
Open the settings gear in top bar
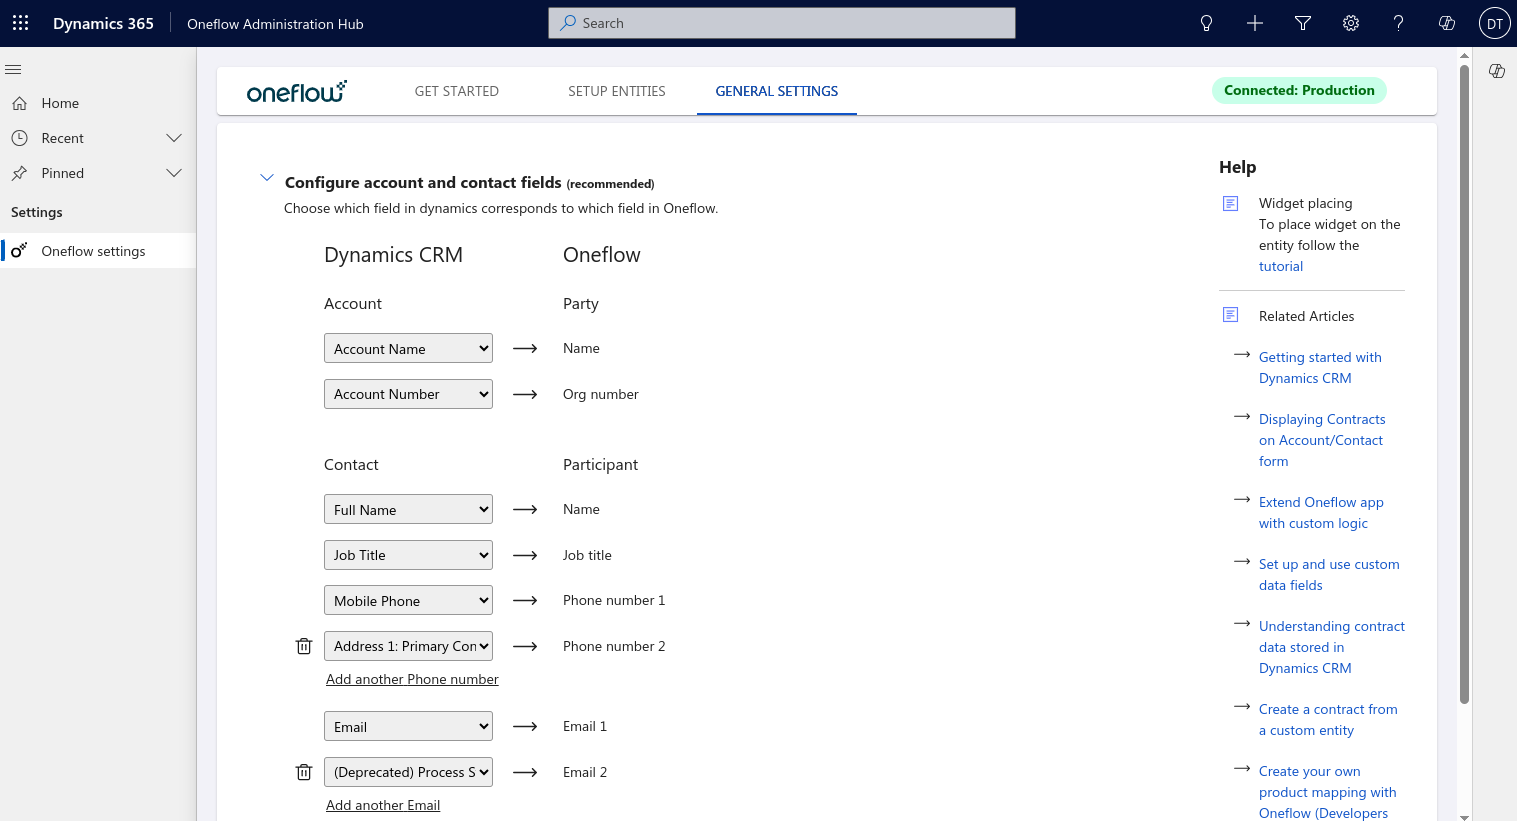[1351, 23]
